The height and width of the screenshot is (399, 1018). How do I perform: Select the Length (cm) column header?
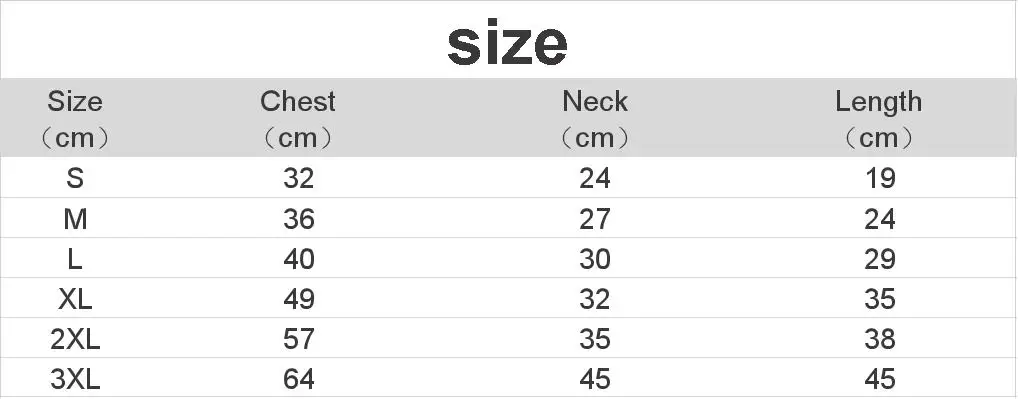[x=878, y=119]
